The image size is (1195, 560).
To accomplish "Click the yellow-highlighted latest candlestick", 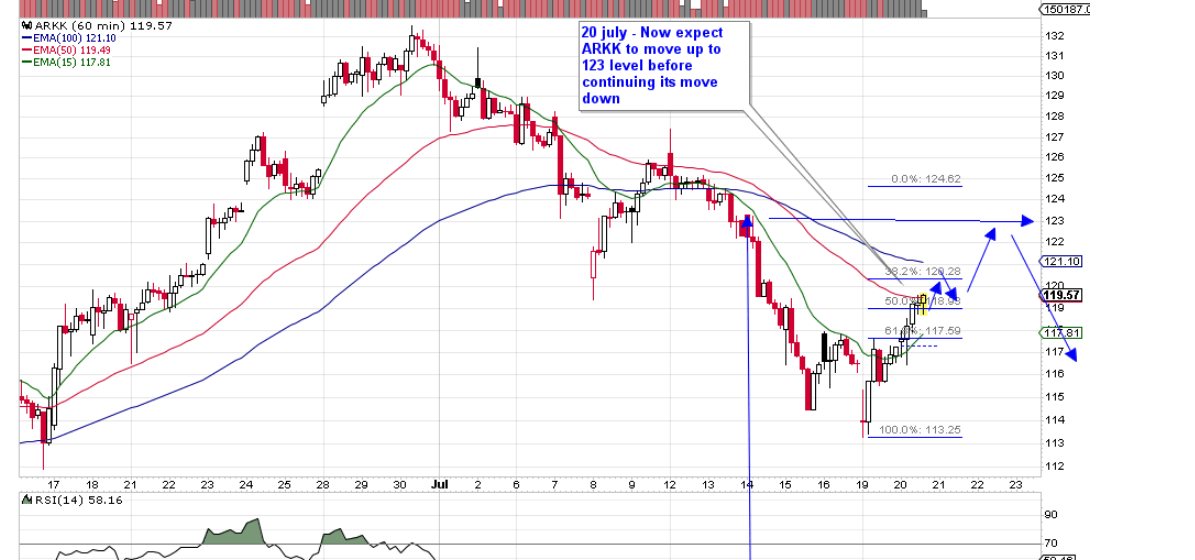I will (x=923, y=302).
